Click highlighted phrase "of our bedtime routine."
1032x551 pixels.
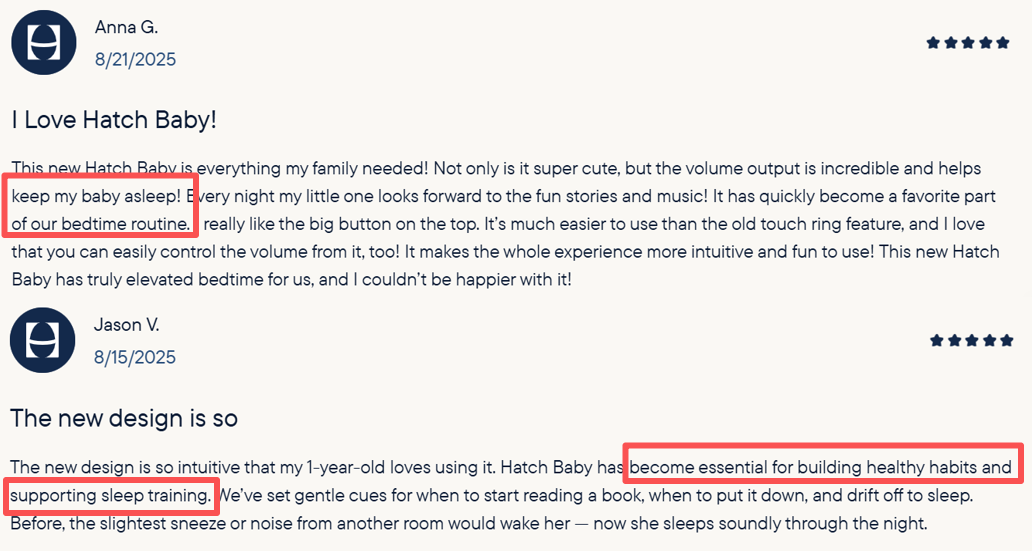pyautogui.click(x=100, y=223)
